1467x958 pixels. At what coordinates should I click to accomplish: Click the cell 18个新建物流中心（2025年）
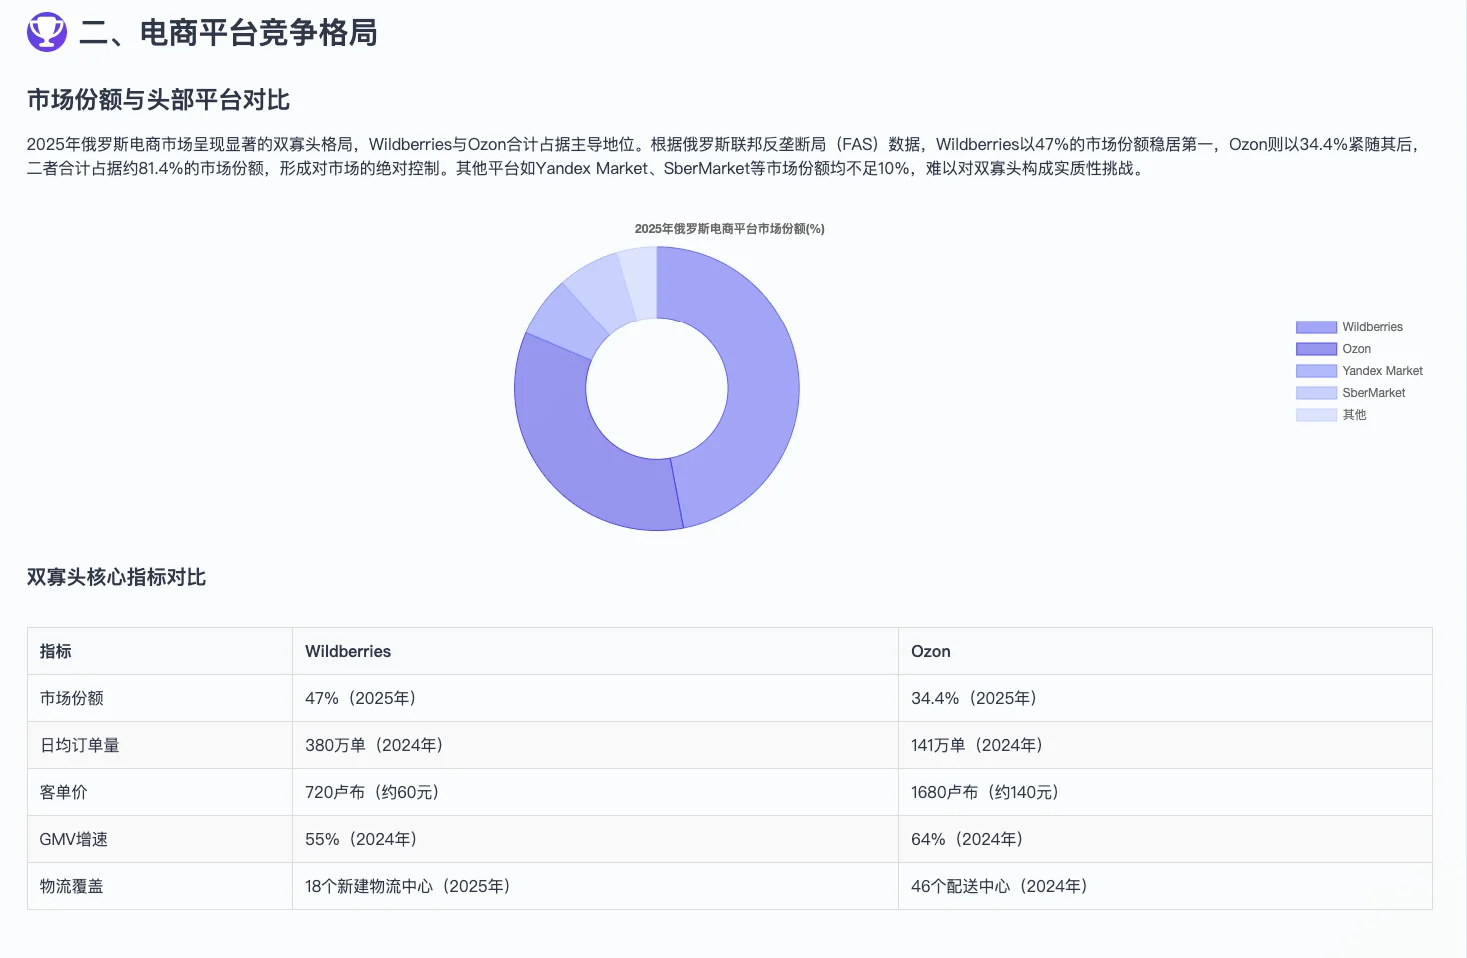[595, 886]
